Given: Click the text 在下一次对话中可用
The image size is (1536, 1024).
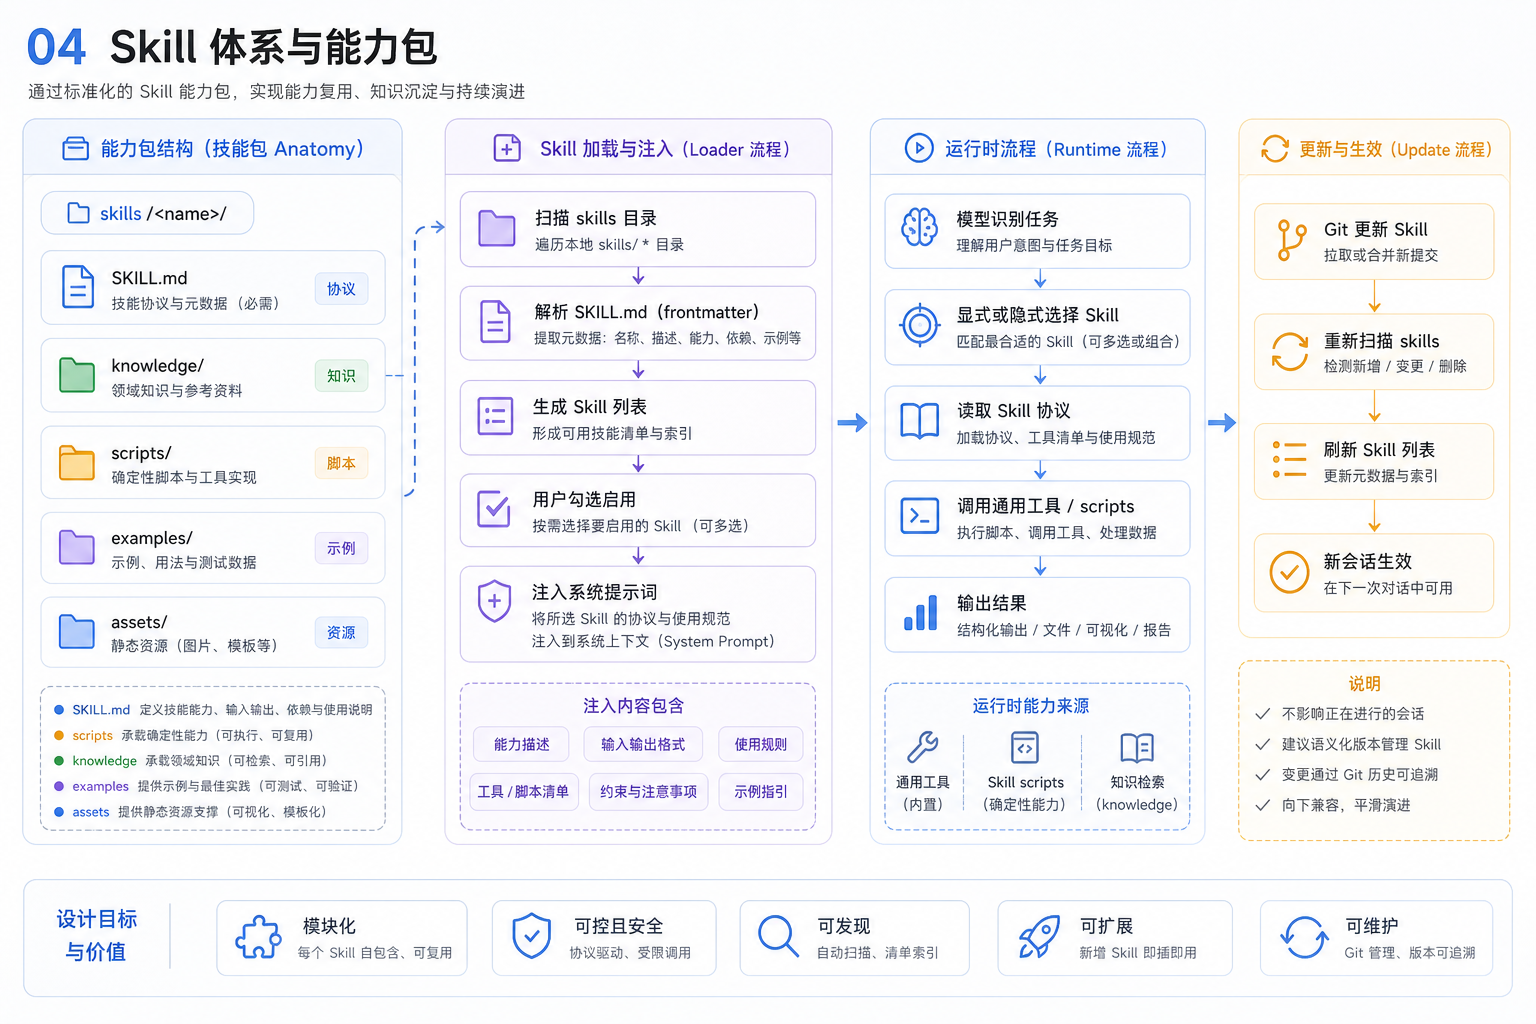Looking at the screenshot, I should [1388, 588].
